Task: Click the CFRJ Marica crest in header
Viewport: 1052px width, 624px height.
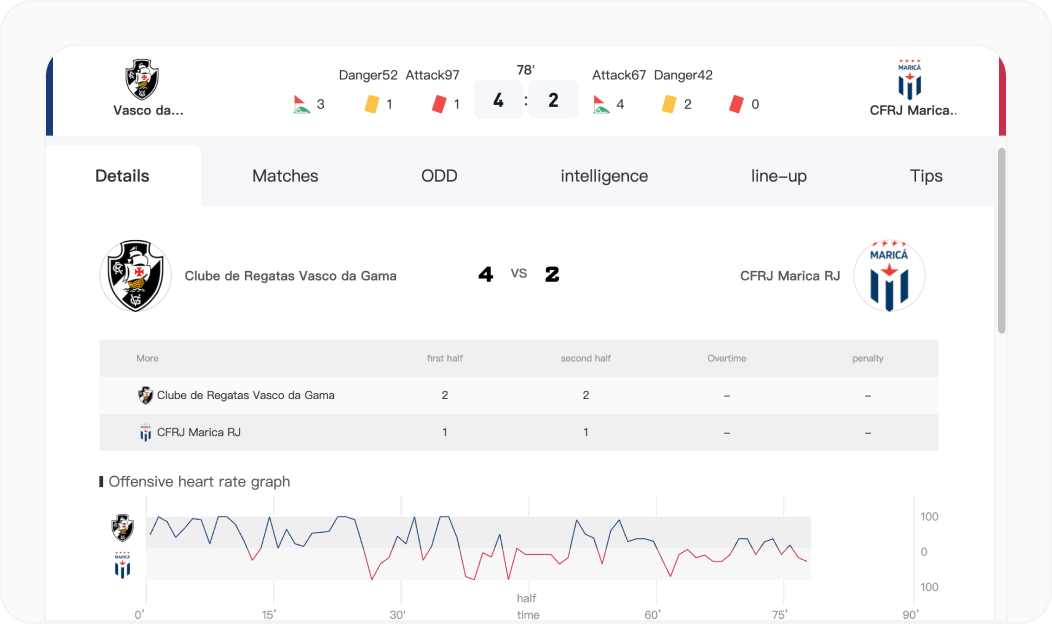Action: tap(909, 79)
